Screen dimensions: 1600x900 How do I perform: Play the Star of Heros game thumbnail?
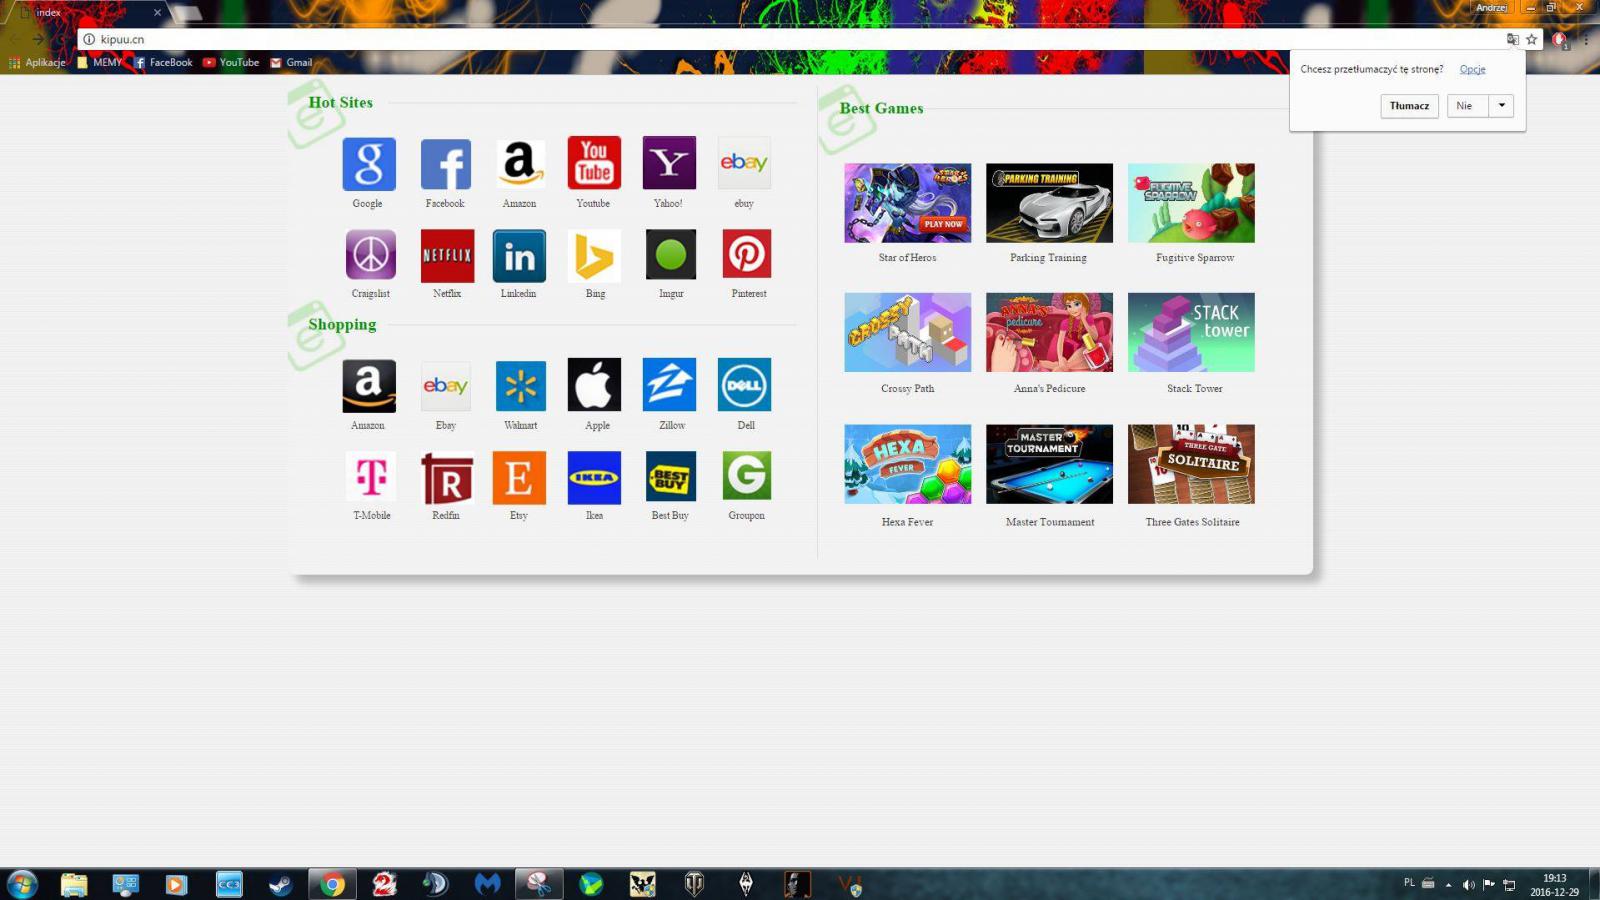907,203
